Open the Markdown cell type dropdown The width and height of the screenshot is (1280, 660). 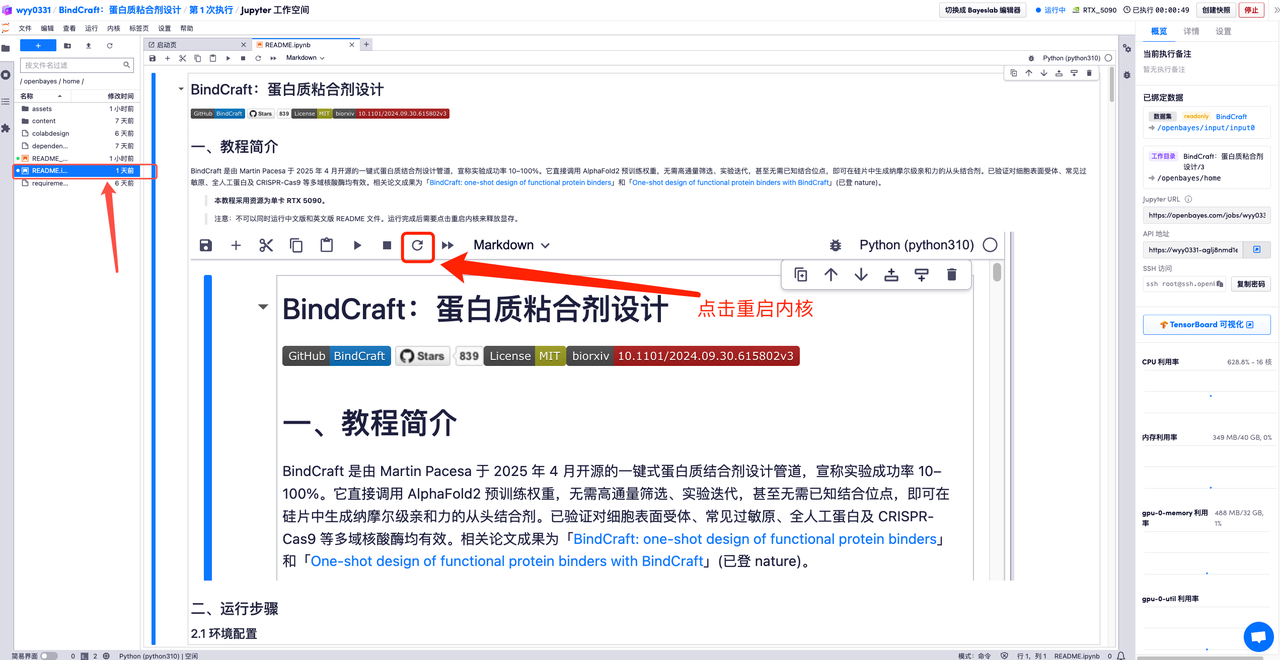coord(305,58)
